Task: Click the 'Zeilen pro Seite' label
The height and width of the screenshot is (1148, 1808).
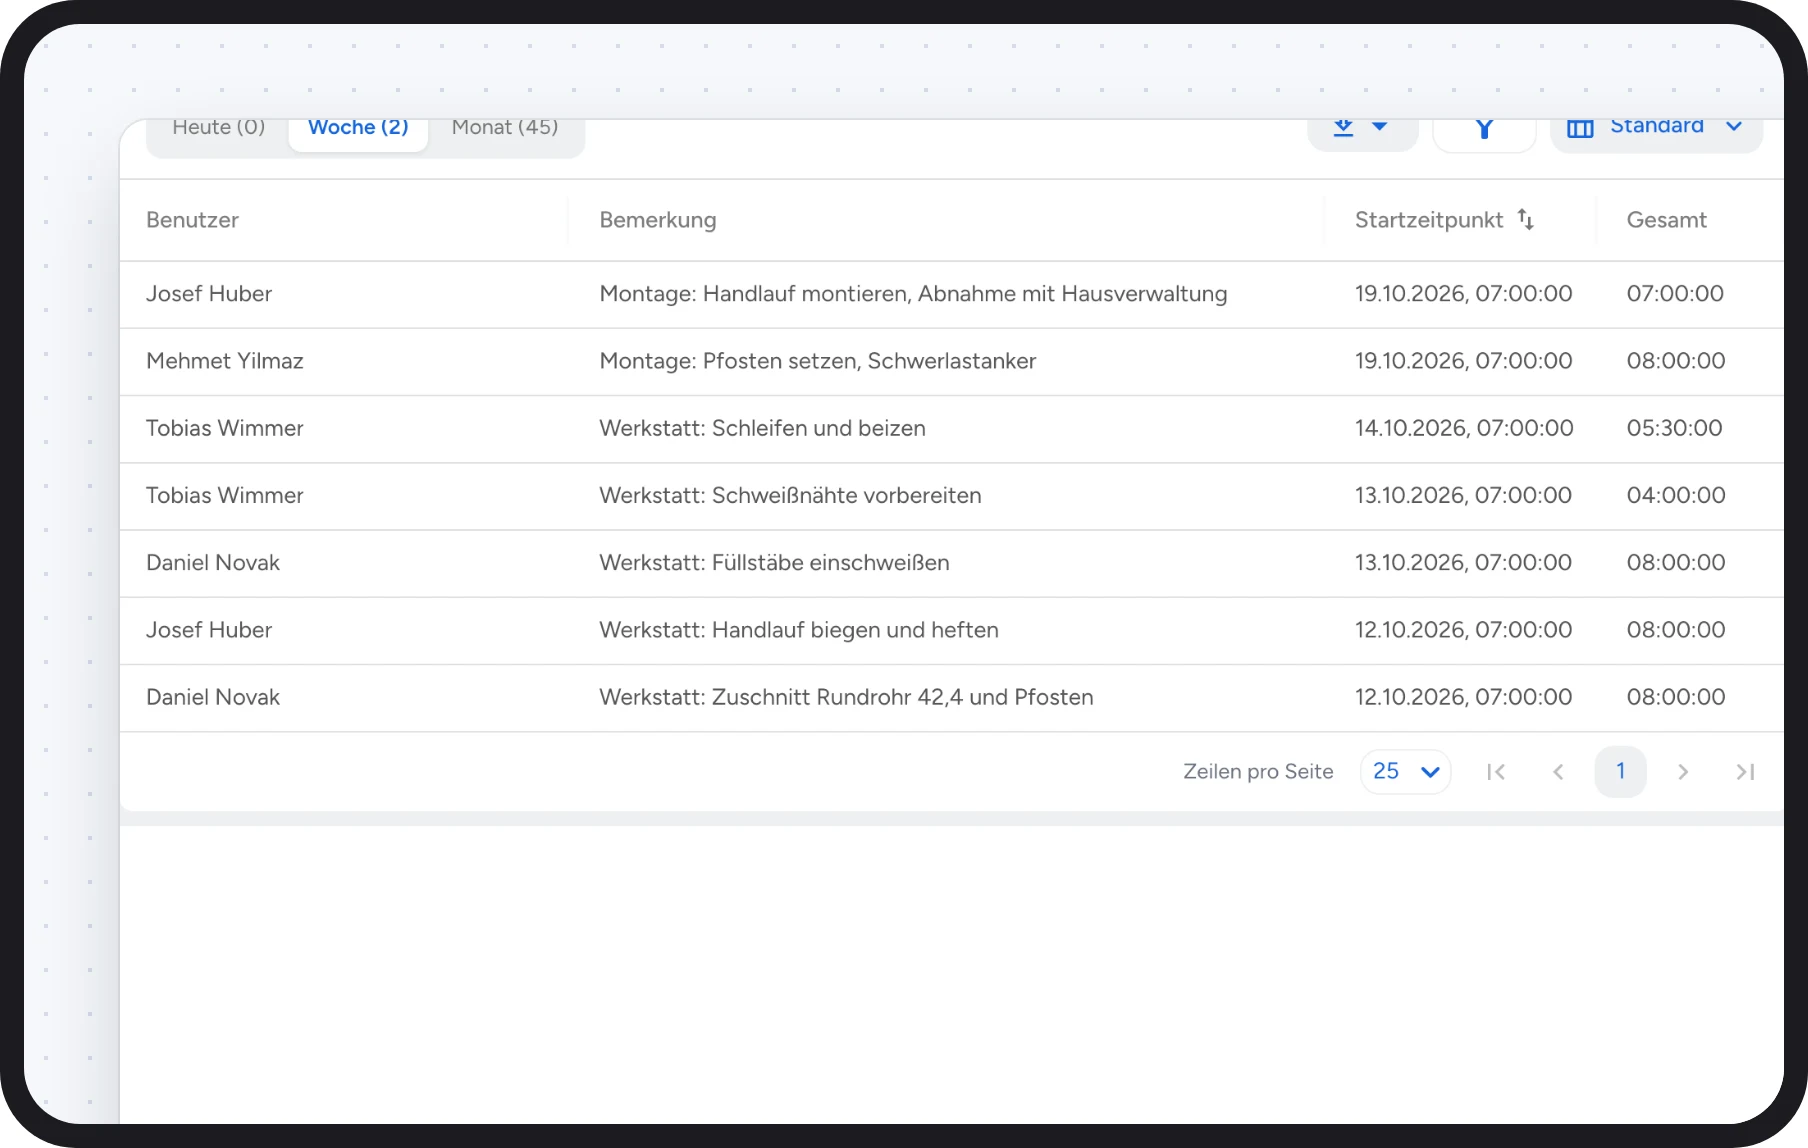Action: coord(1258,772)
